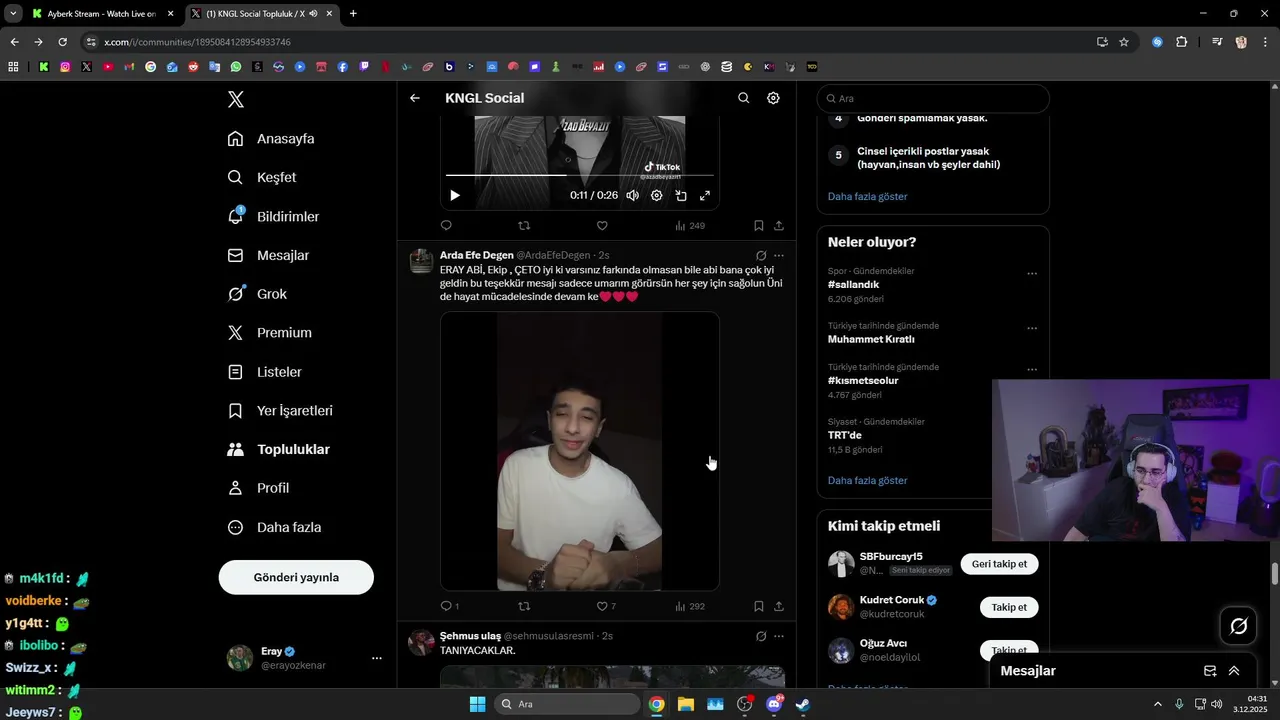Reload the page in Chrome

click(x=62, y=42)
